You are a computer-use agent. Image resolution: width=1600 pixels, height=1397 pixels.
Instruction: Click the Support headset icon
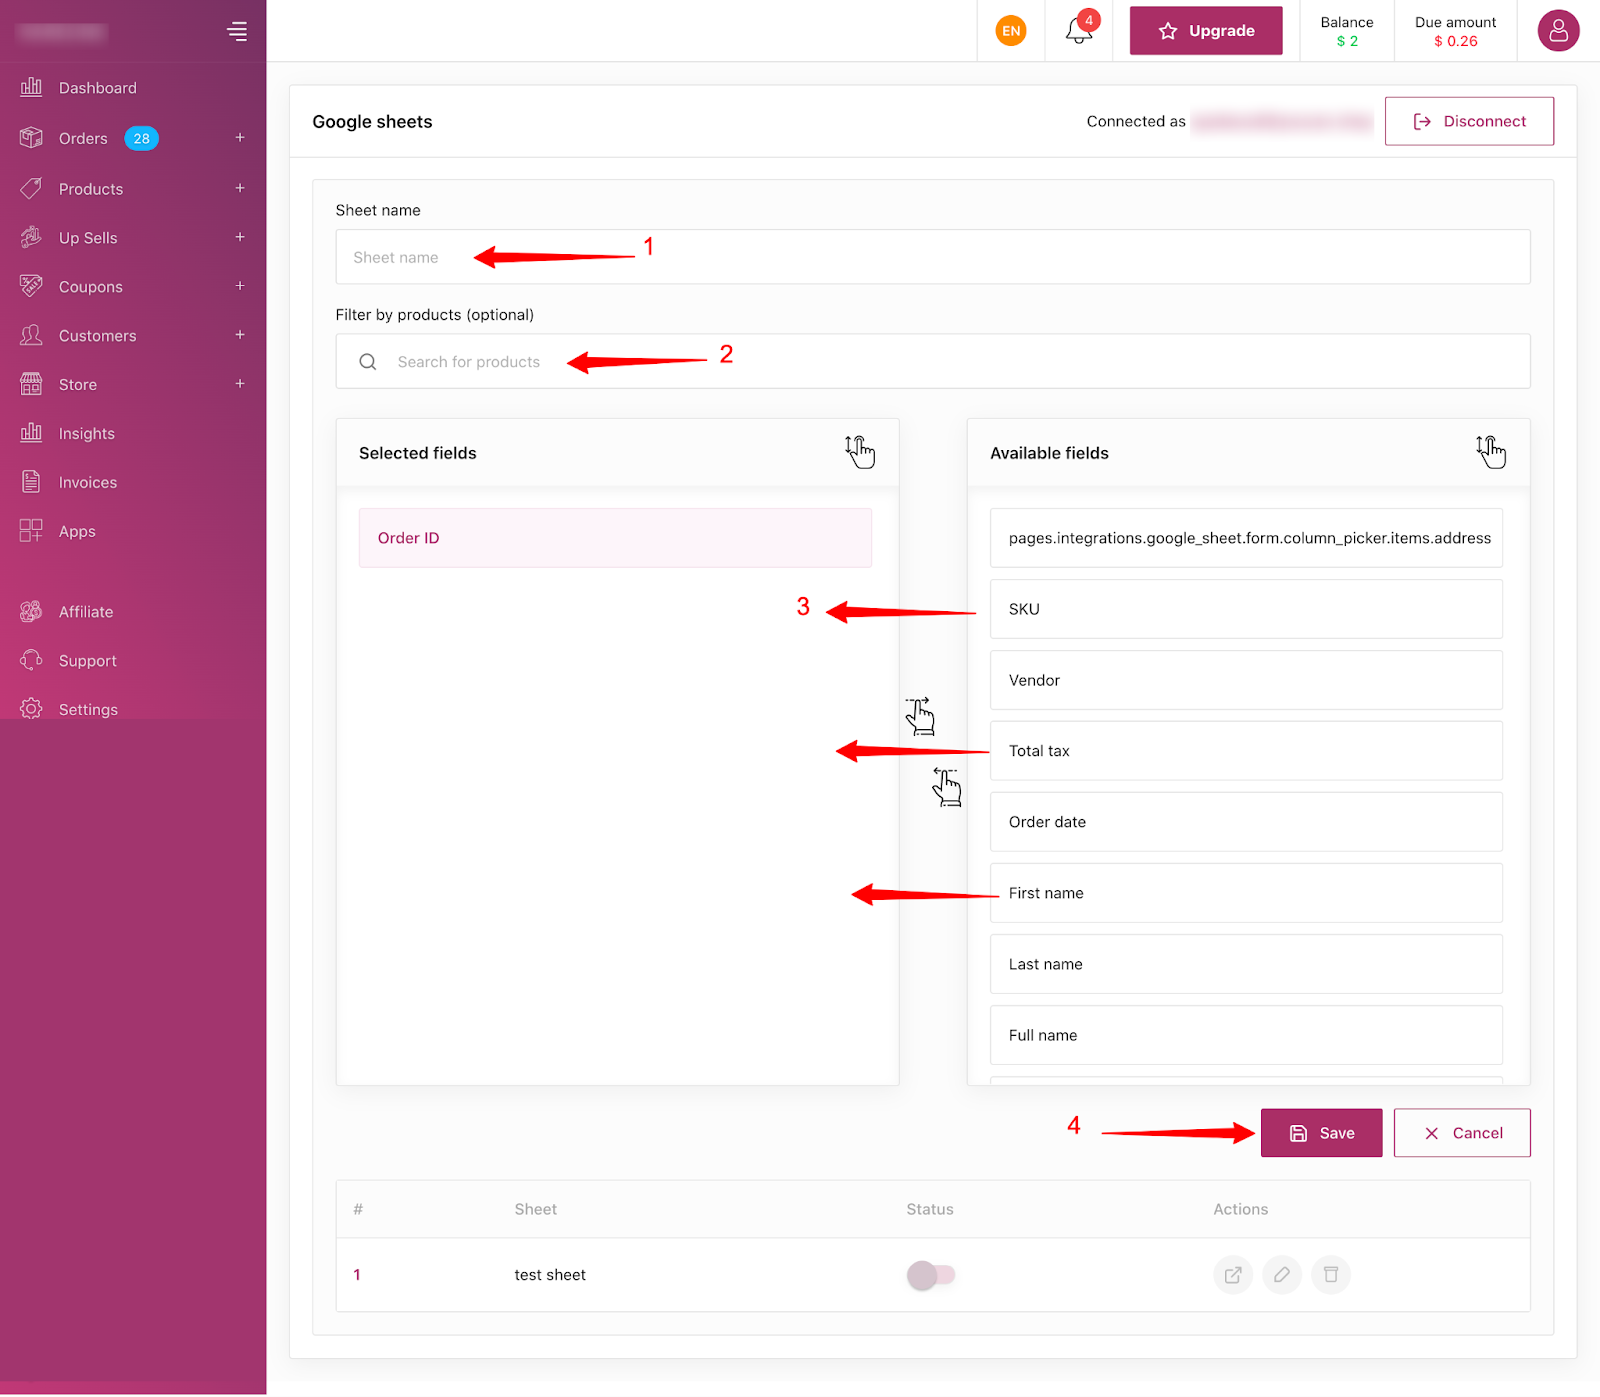31,660
